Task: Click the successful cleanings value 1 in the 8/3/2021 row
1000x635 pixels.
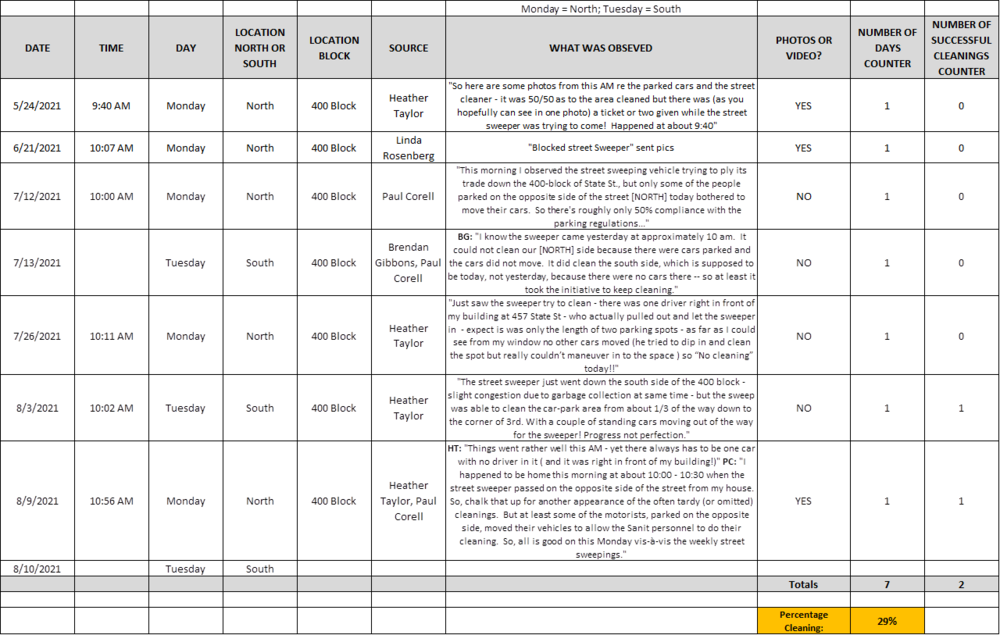Action: click(961, 408)
